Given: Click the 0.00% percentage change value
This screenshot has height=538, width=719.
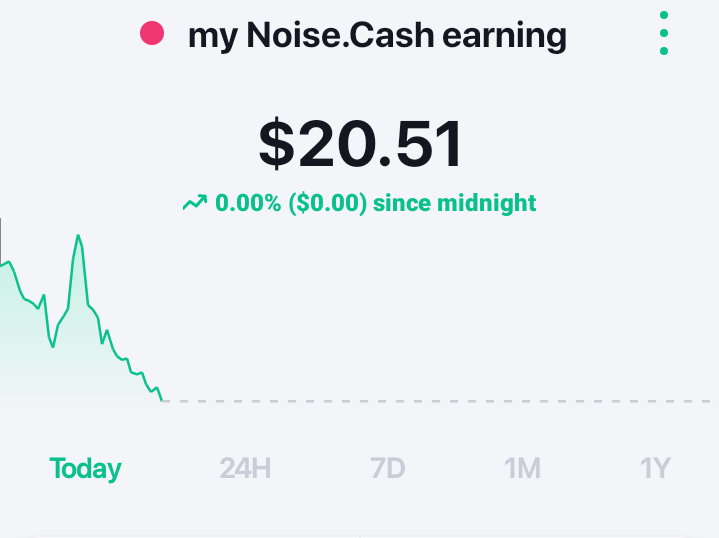Looking at the screenshot, I should pos(248,203).
